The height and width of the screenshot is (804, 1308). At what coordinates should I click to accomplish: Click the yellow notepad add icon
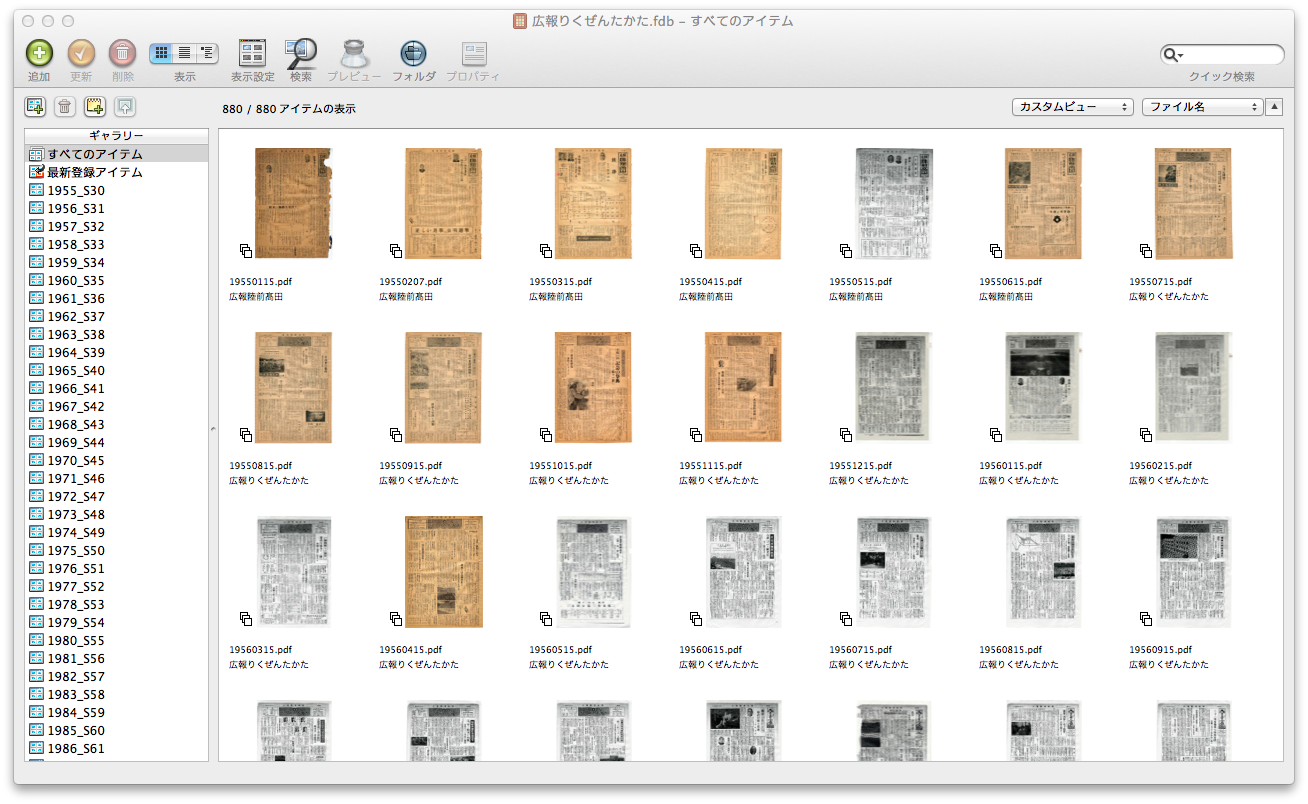coord(95,106)
